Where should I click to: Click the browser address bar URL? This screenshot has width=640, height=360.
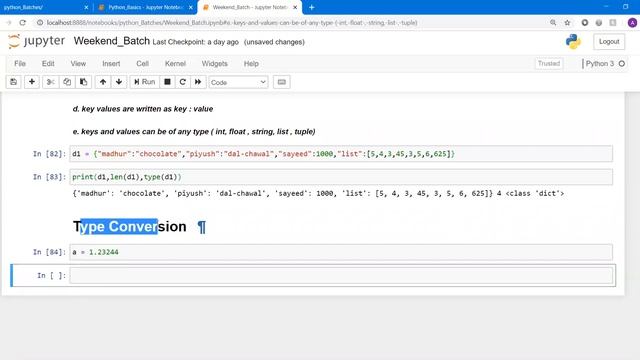pyautogui.click(x=232, y=23)
